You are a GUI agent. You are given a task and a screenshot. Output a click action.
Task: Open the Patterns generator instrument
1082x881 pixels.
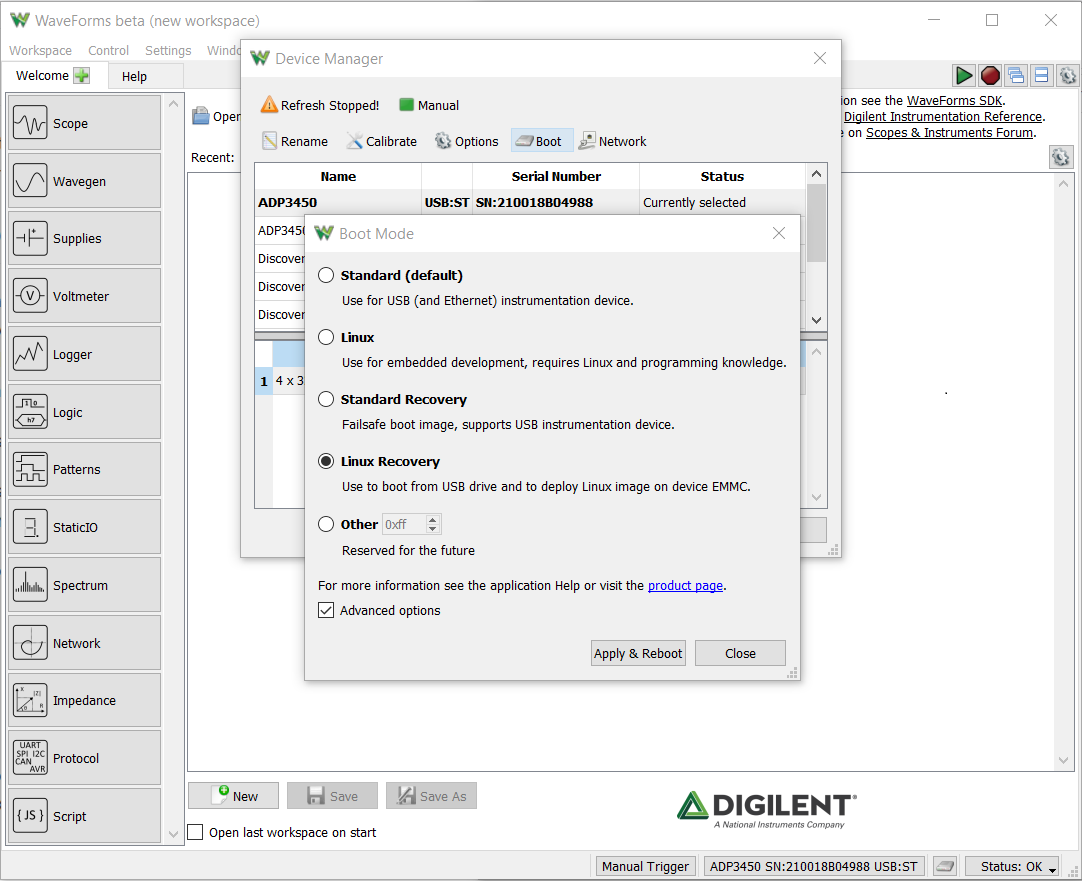(84, 470)
